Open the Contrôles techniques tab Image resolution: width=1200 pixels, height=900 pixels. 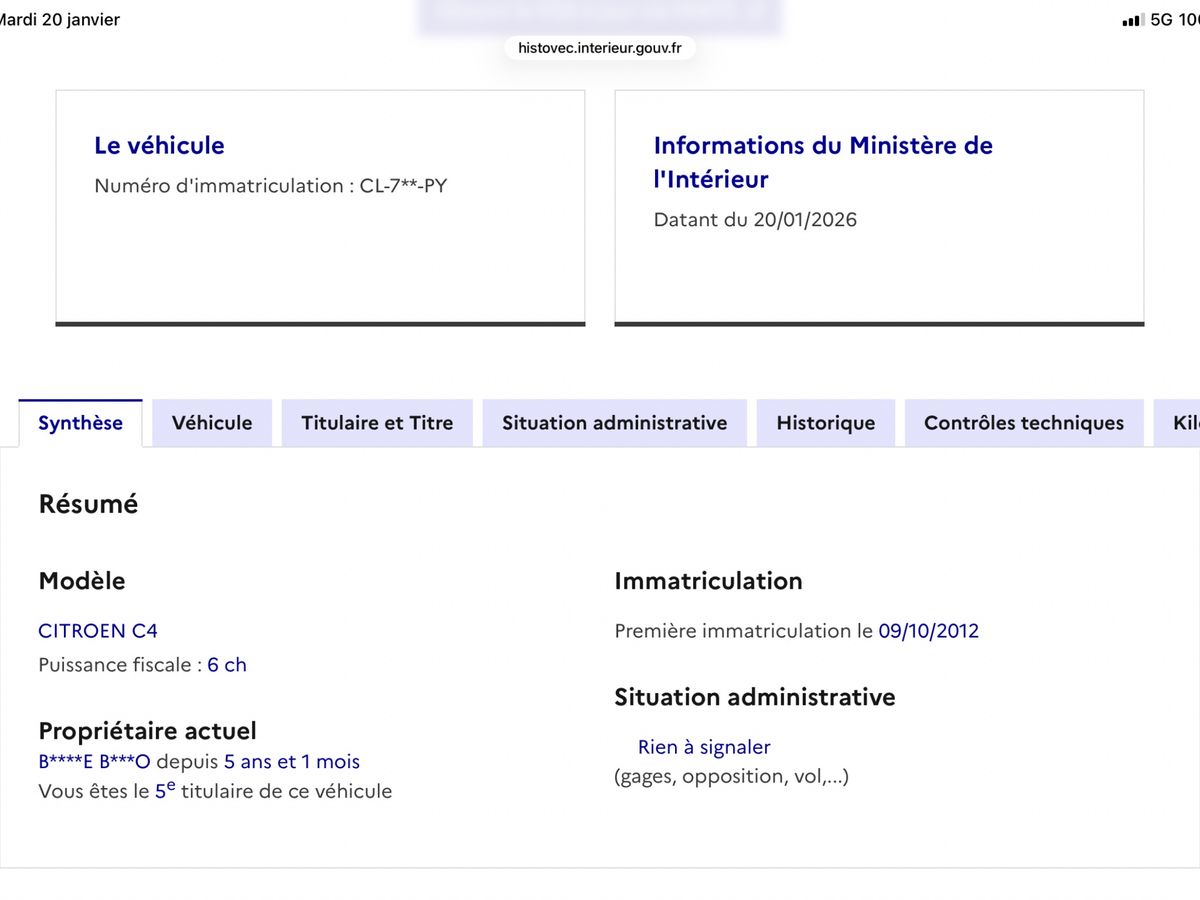pyautogui.click(x=1023, y=422)
